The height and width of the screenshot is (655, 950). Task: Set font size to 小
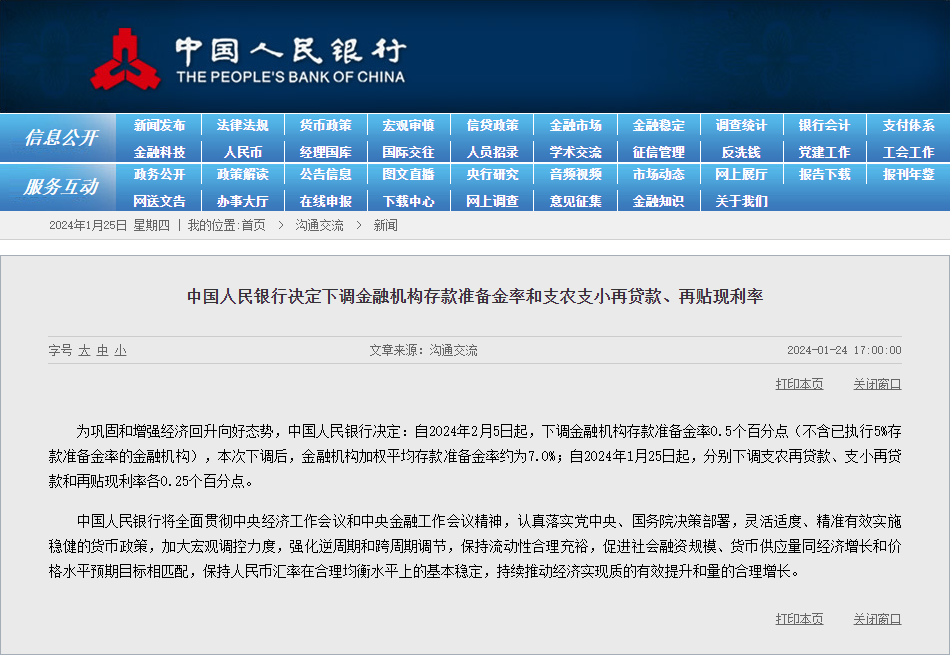point(120,351)
